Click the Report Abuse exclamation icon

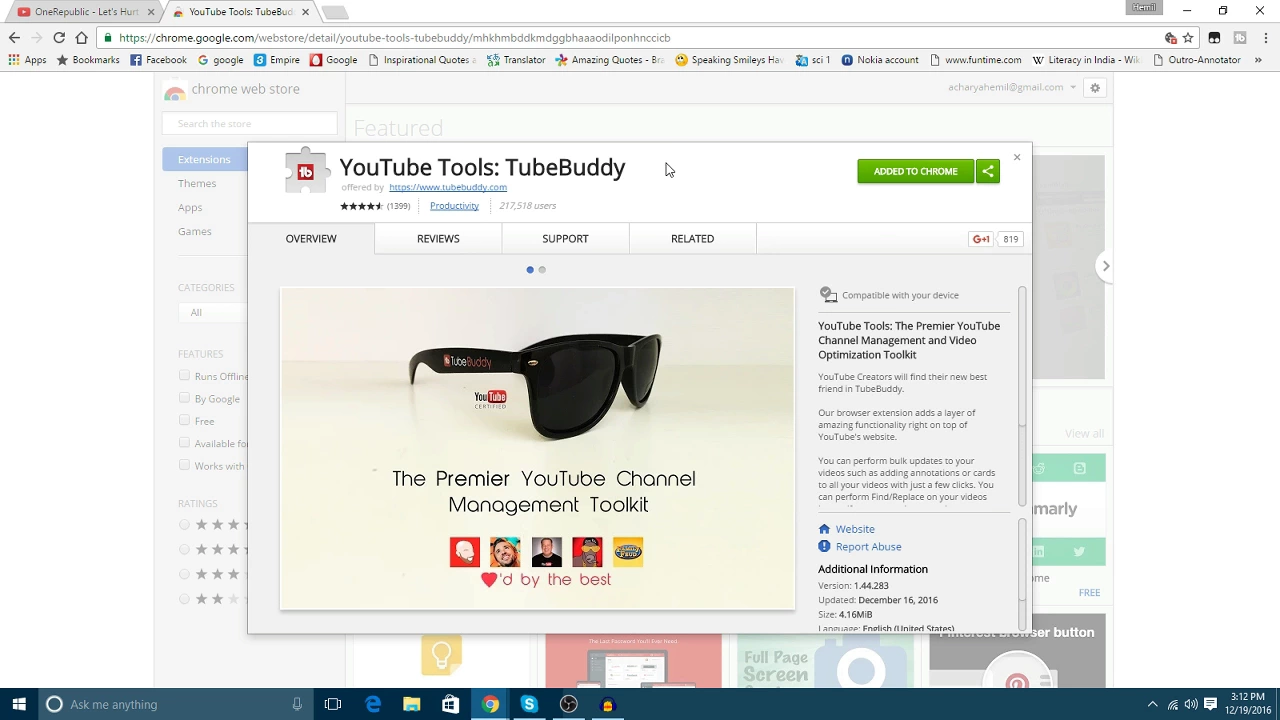coord(824,547)
